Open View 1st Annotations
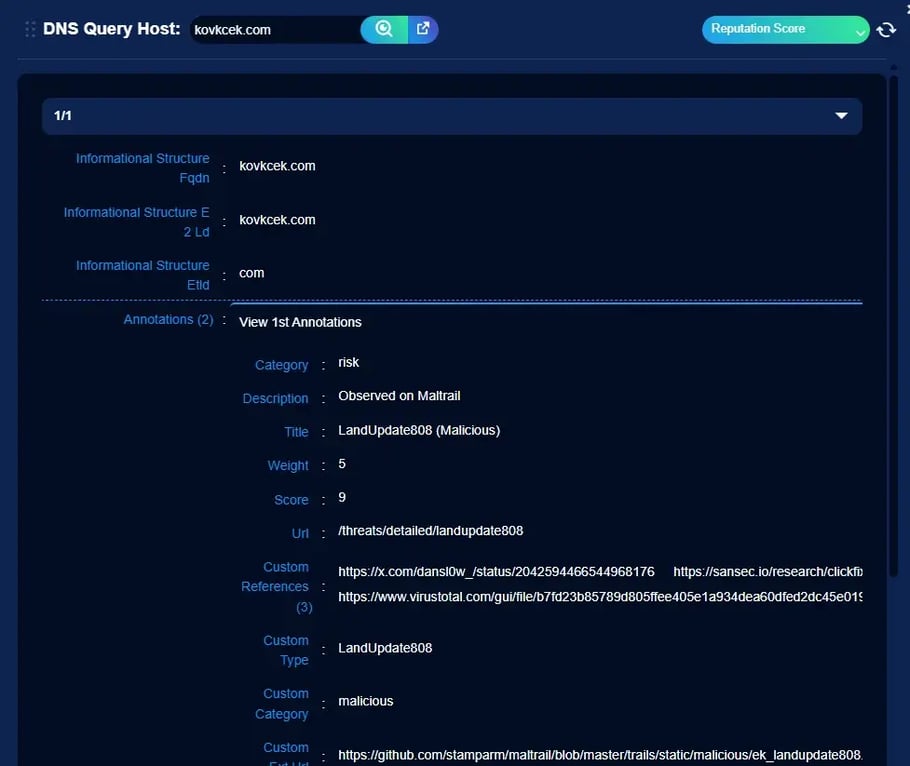Image resolution: width=910 pixels, height=766 pixels. (x=300, y=322)
